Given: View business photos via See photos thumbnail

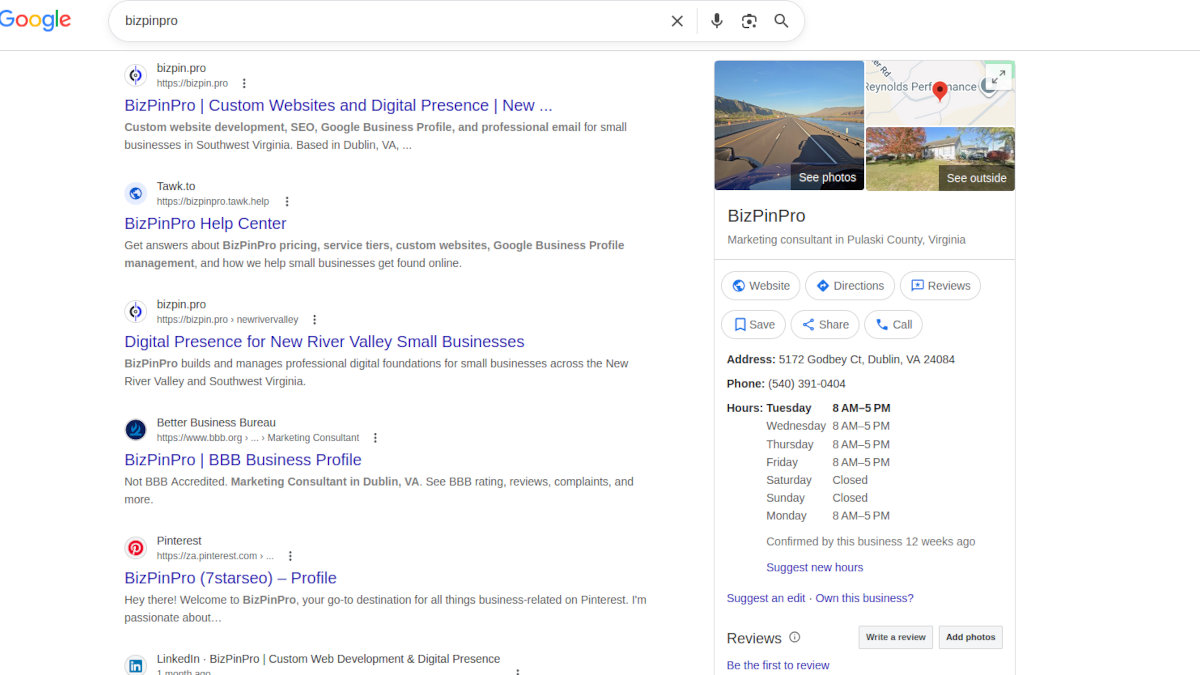Looking at the screenshot, I should click(789, 125).
